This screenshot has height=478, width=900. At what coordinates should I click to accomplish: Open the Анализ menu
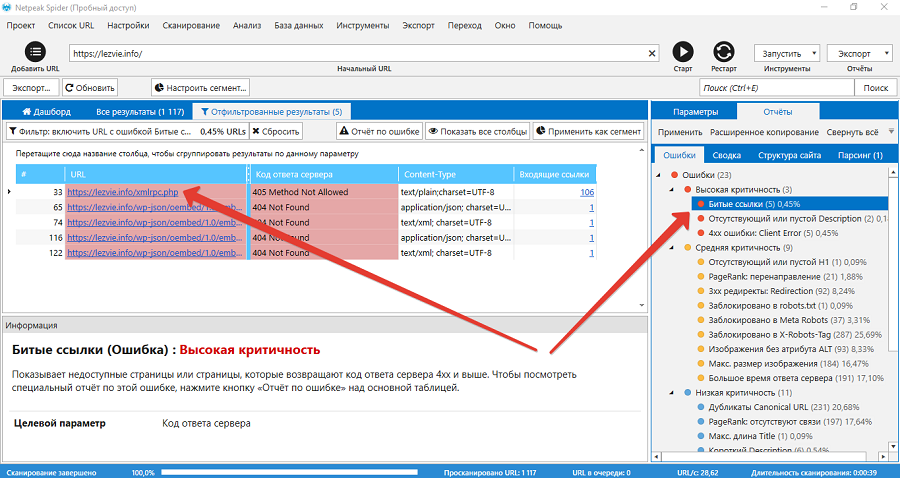247,25
